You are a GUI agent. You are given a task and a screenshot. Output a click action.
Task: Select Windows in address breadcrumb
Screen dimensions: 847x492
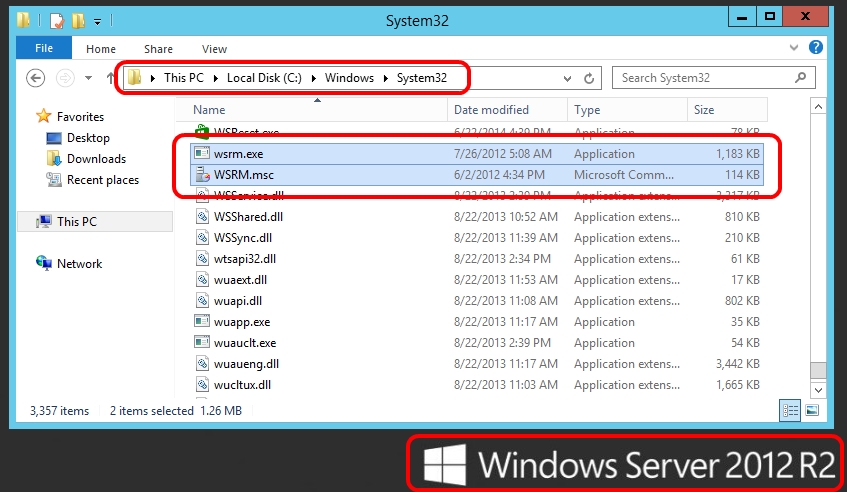349,78
